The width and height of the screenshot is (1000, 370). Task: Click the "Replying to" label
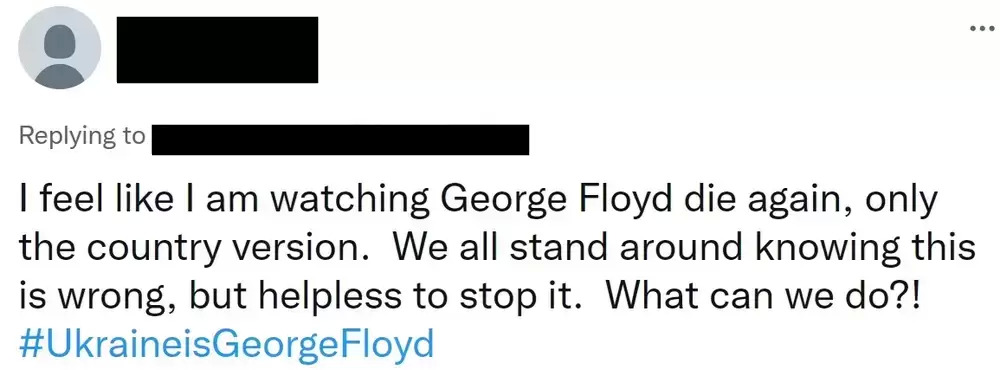pos(82,137)
